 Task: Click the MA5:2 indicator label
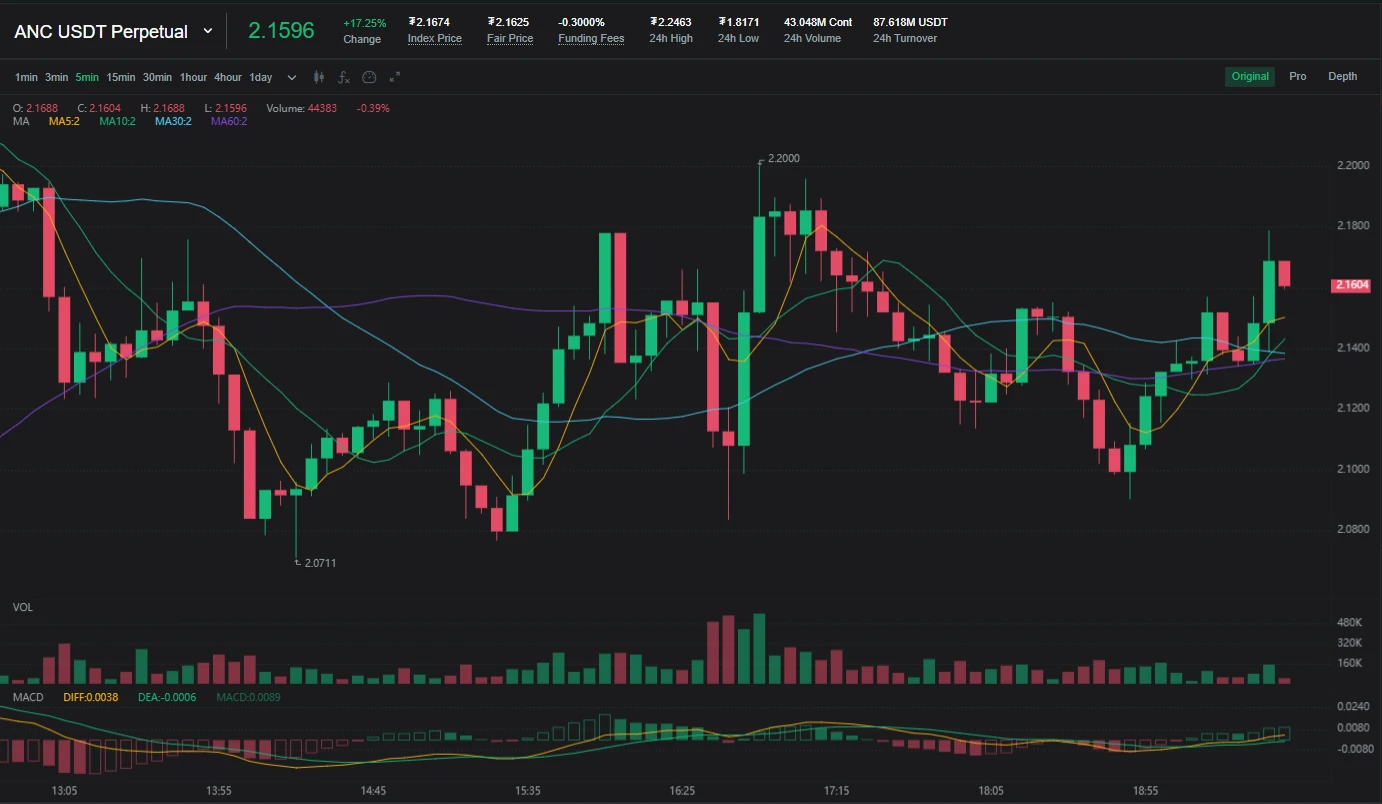[64, 121]
